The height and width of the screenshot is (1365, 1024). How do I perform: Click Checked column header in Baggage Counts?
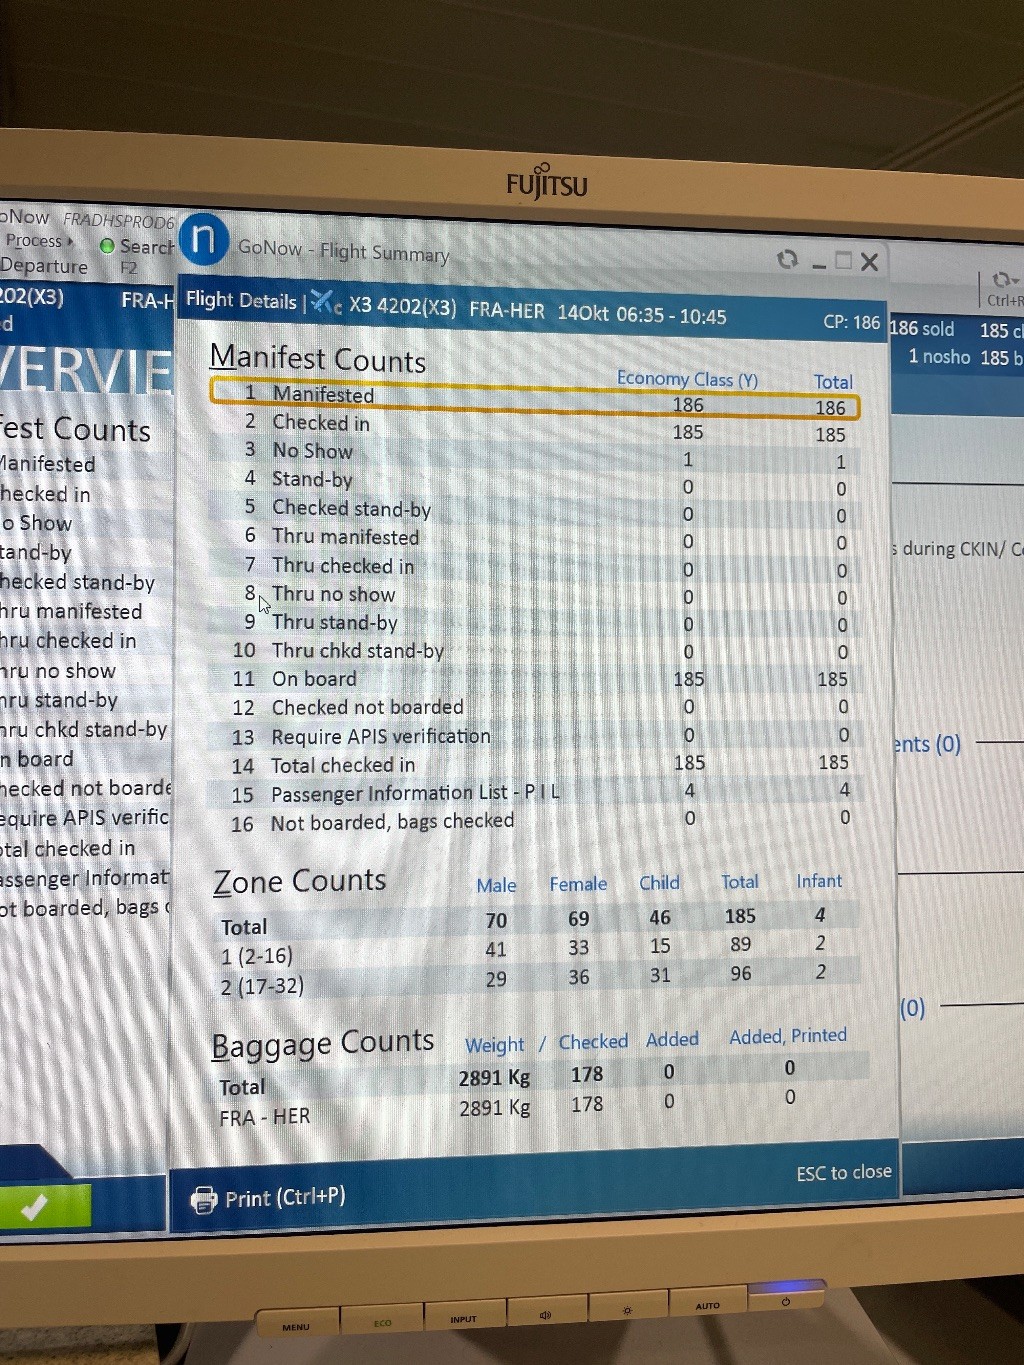[593, 1042]
